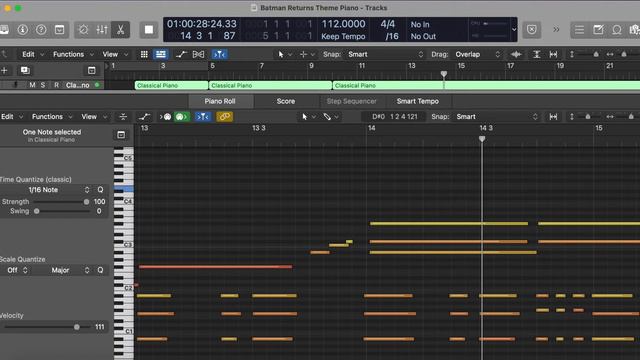Open Drag Overlap dropdown
This screenshot has width=640, height=360.
[x=478, y=54]
